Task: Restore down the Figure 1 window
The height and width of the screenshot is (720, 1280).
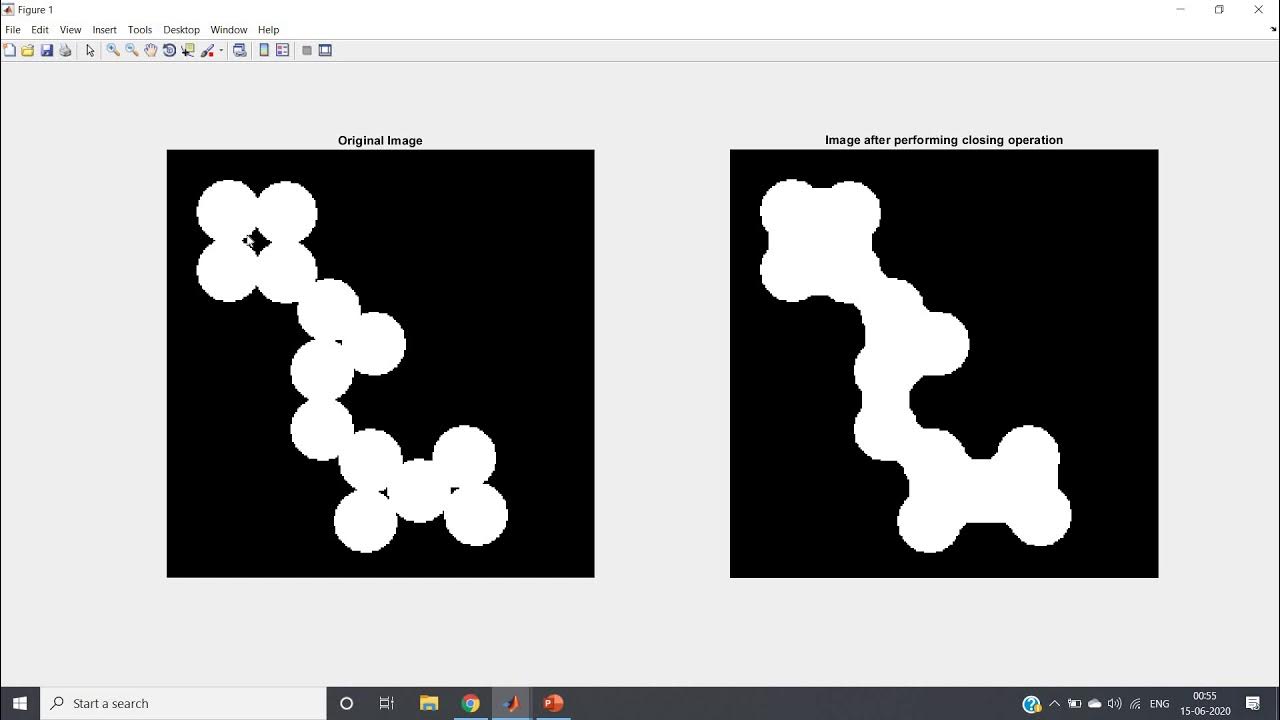Action: click(x=1219, y=9)
